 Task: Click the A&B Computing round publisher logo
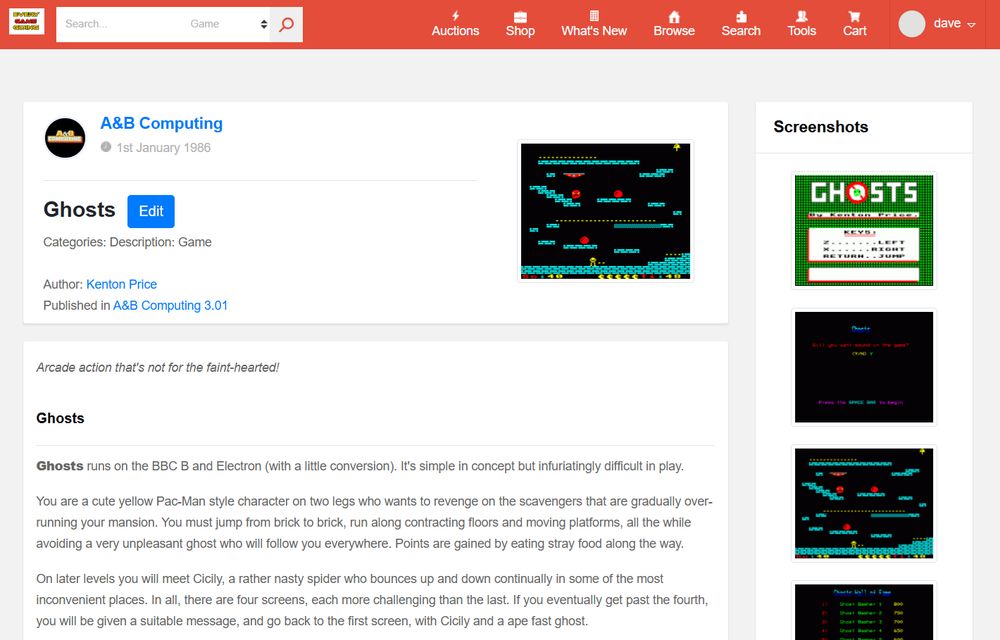click(x=65, y=138)
